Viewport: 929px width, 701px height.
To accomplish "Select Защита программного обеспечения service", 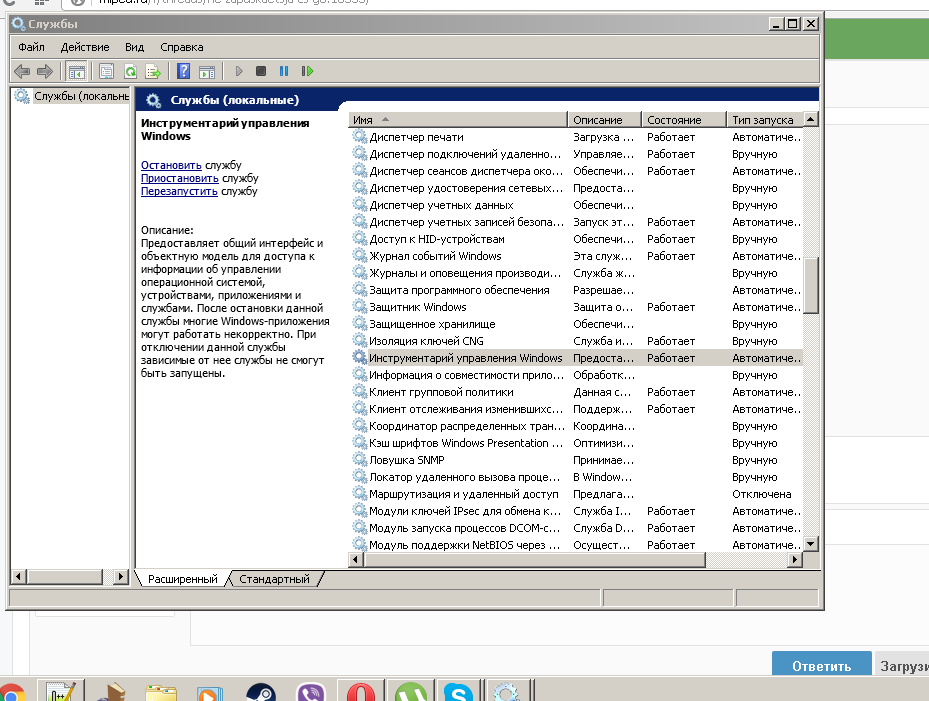I will click(459, 290).
